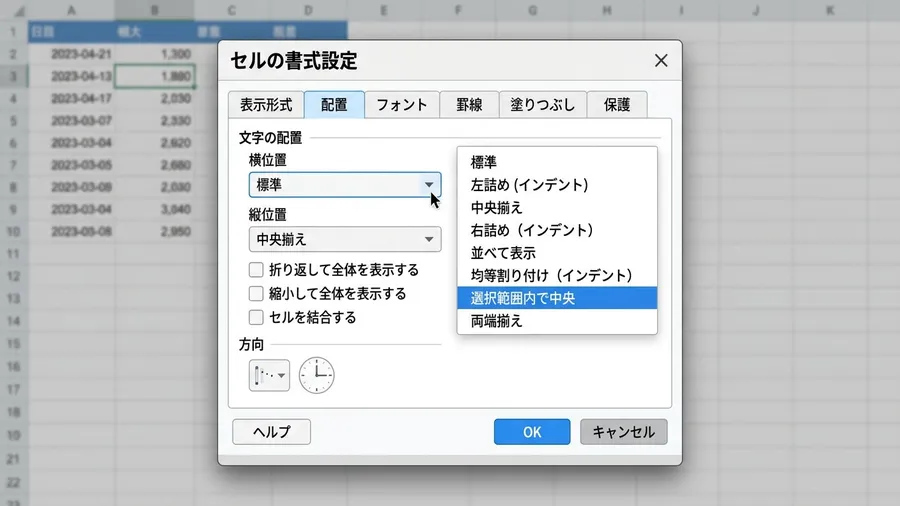Select row 12 header in spreadsheet
The height and width of the screenshot is (506, 900).
14,277
